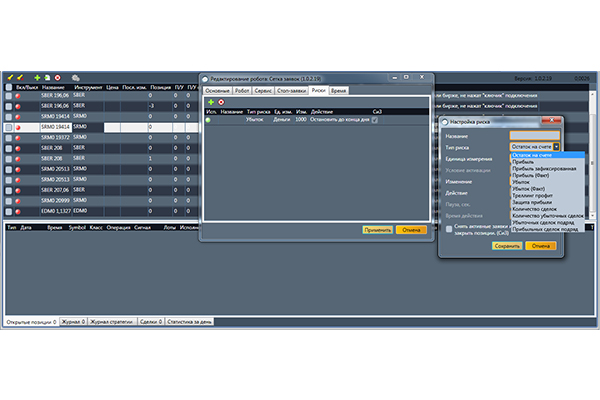Open the Тип риска dropdown arrow

(556, 147)
